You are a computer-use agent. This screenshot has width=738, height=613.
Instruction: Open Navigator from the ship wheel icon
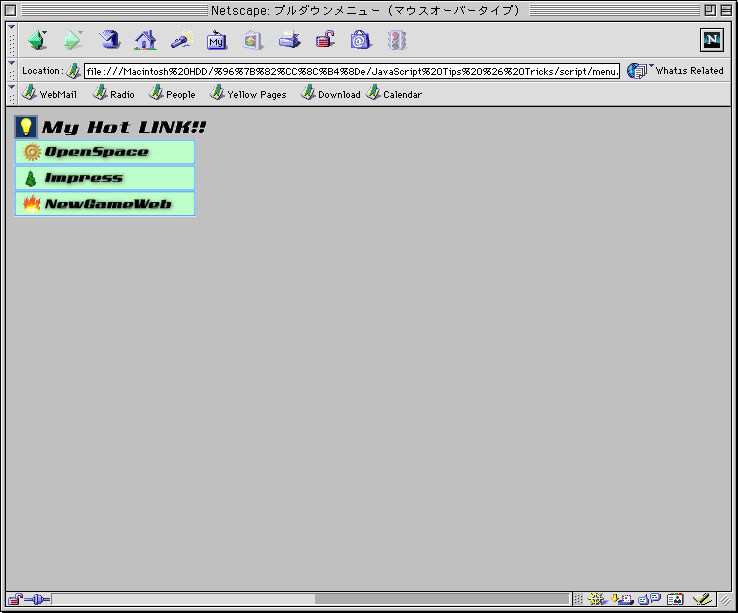point(597,599)
